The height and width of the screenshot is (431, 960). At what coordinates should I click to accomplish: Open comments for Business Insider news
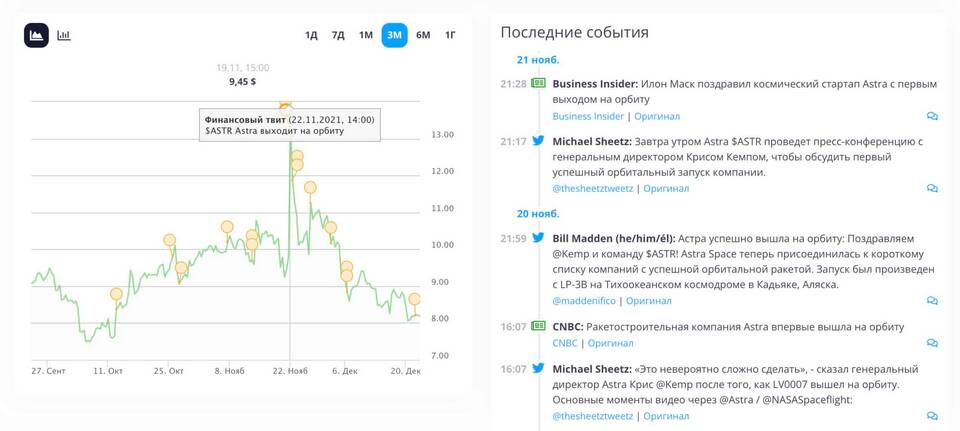pos(932,116)
